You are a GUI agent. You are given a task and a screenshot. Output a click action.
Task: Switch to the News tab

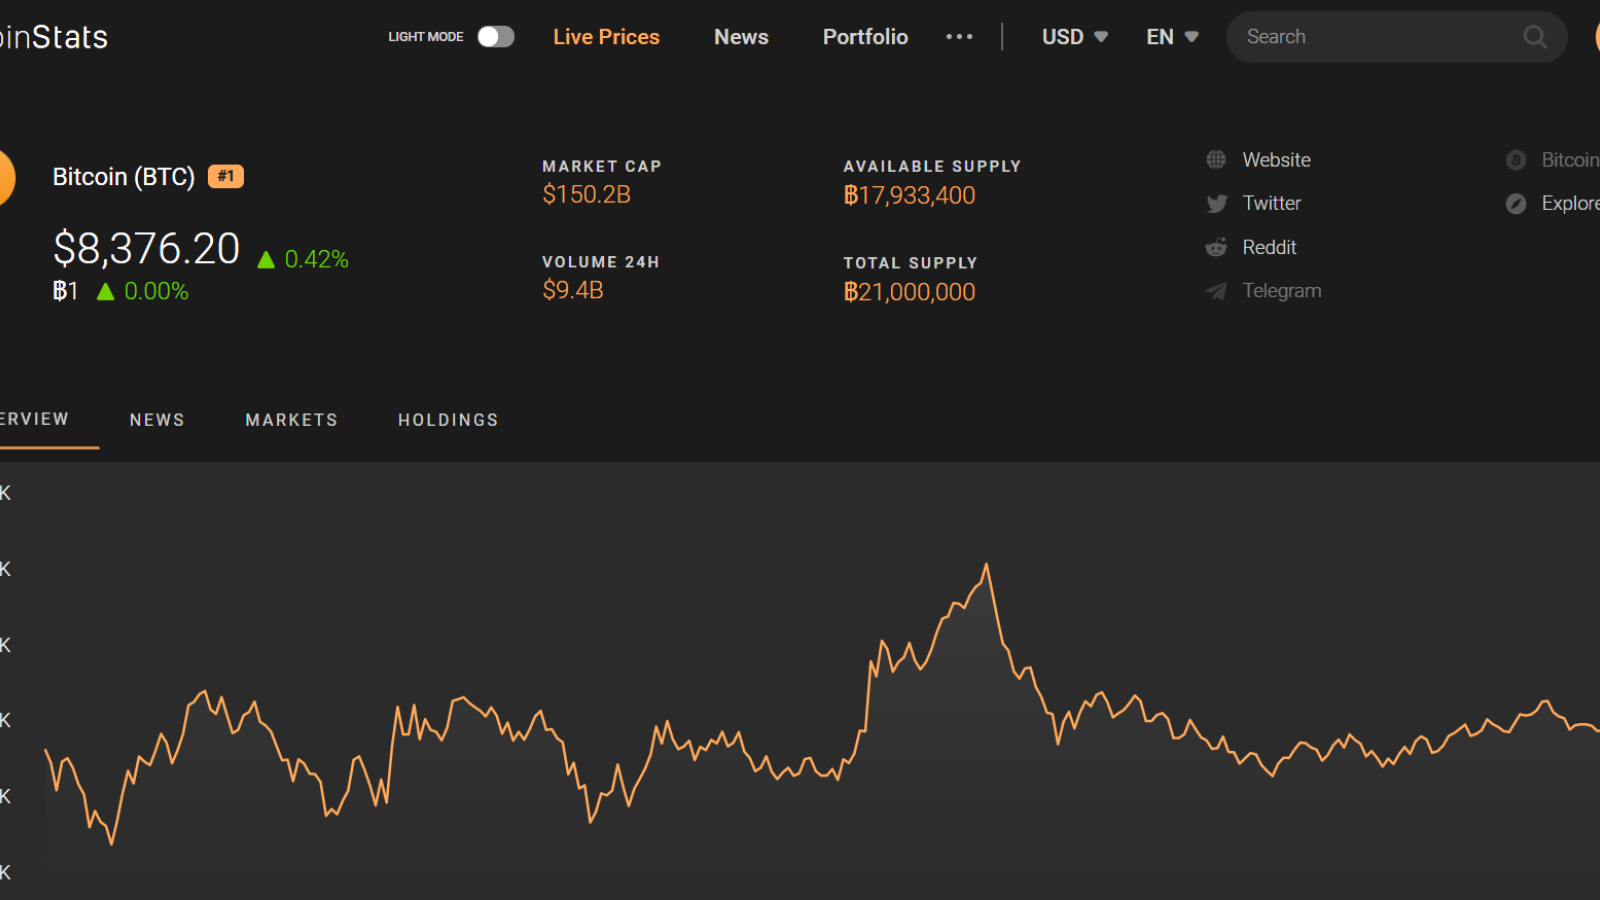click(x=157, y=420)
